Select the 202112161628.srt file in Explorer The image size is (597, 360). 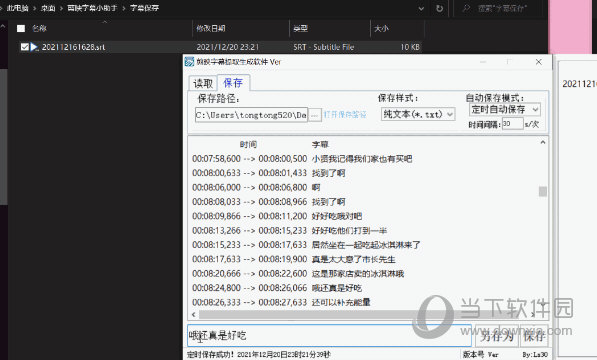click(x=220, y=47)
